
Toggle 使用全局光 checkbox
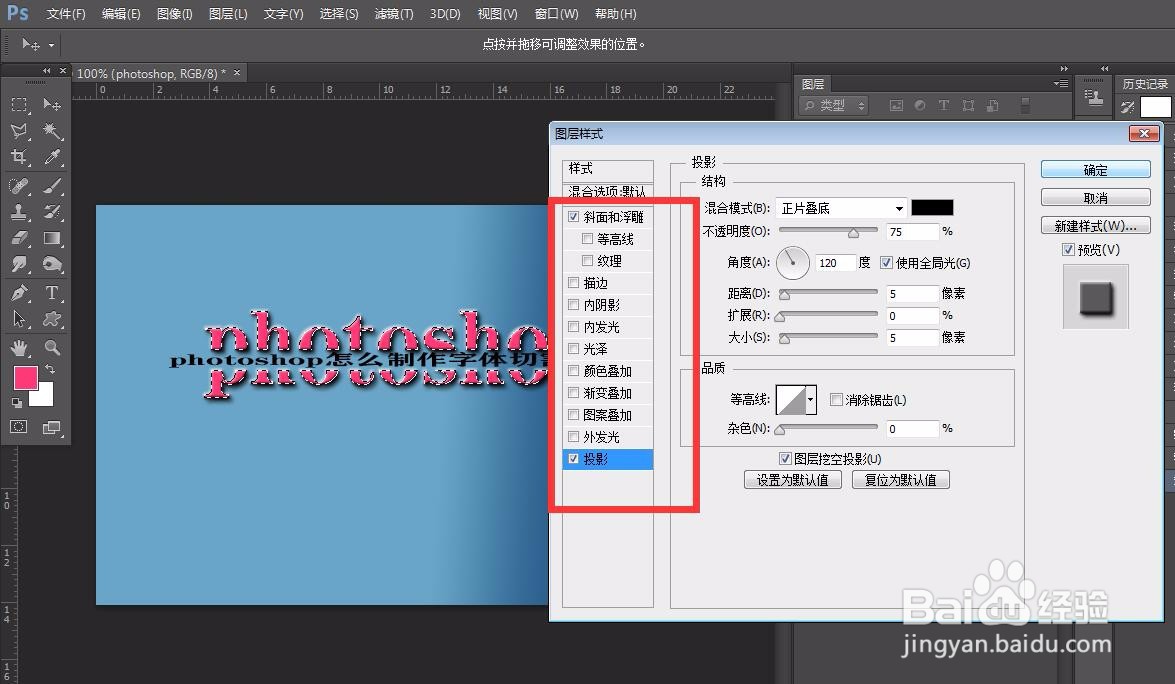click(x=886, y=262)
